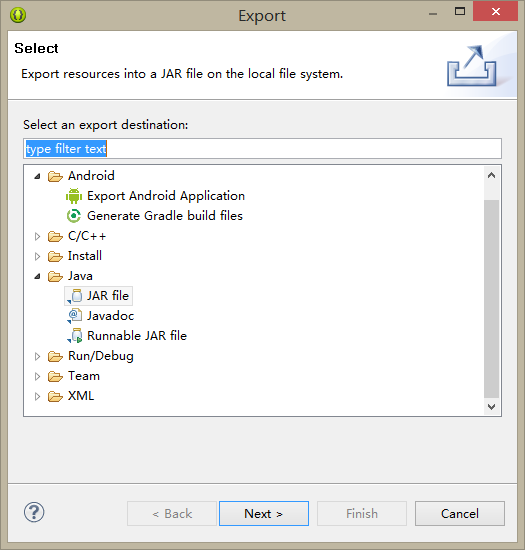Collapse the Android tree node
The height and width of the screenshot is (550, 525).
(38, 176)
